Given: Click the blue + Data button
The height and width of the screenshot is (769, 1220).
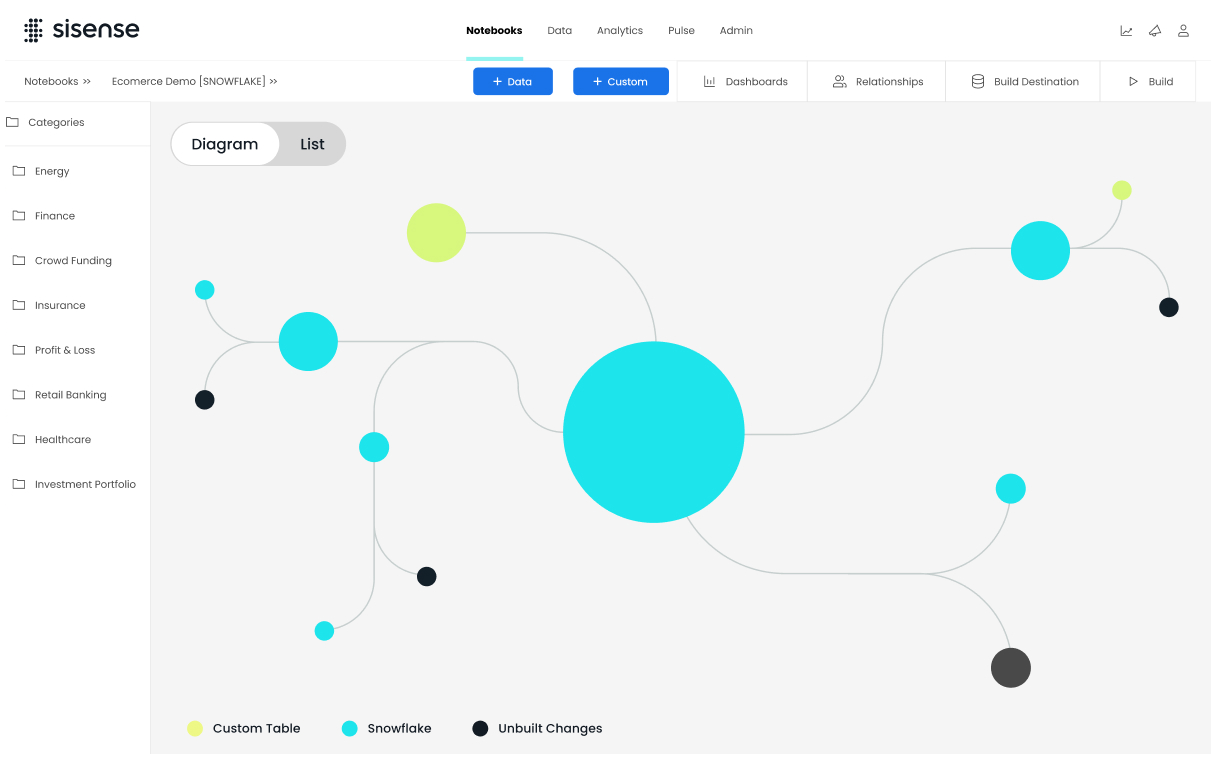Looking at the screenshot, I should pyautogui.click(x=512, y=82).
